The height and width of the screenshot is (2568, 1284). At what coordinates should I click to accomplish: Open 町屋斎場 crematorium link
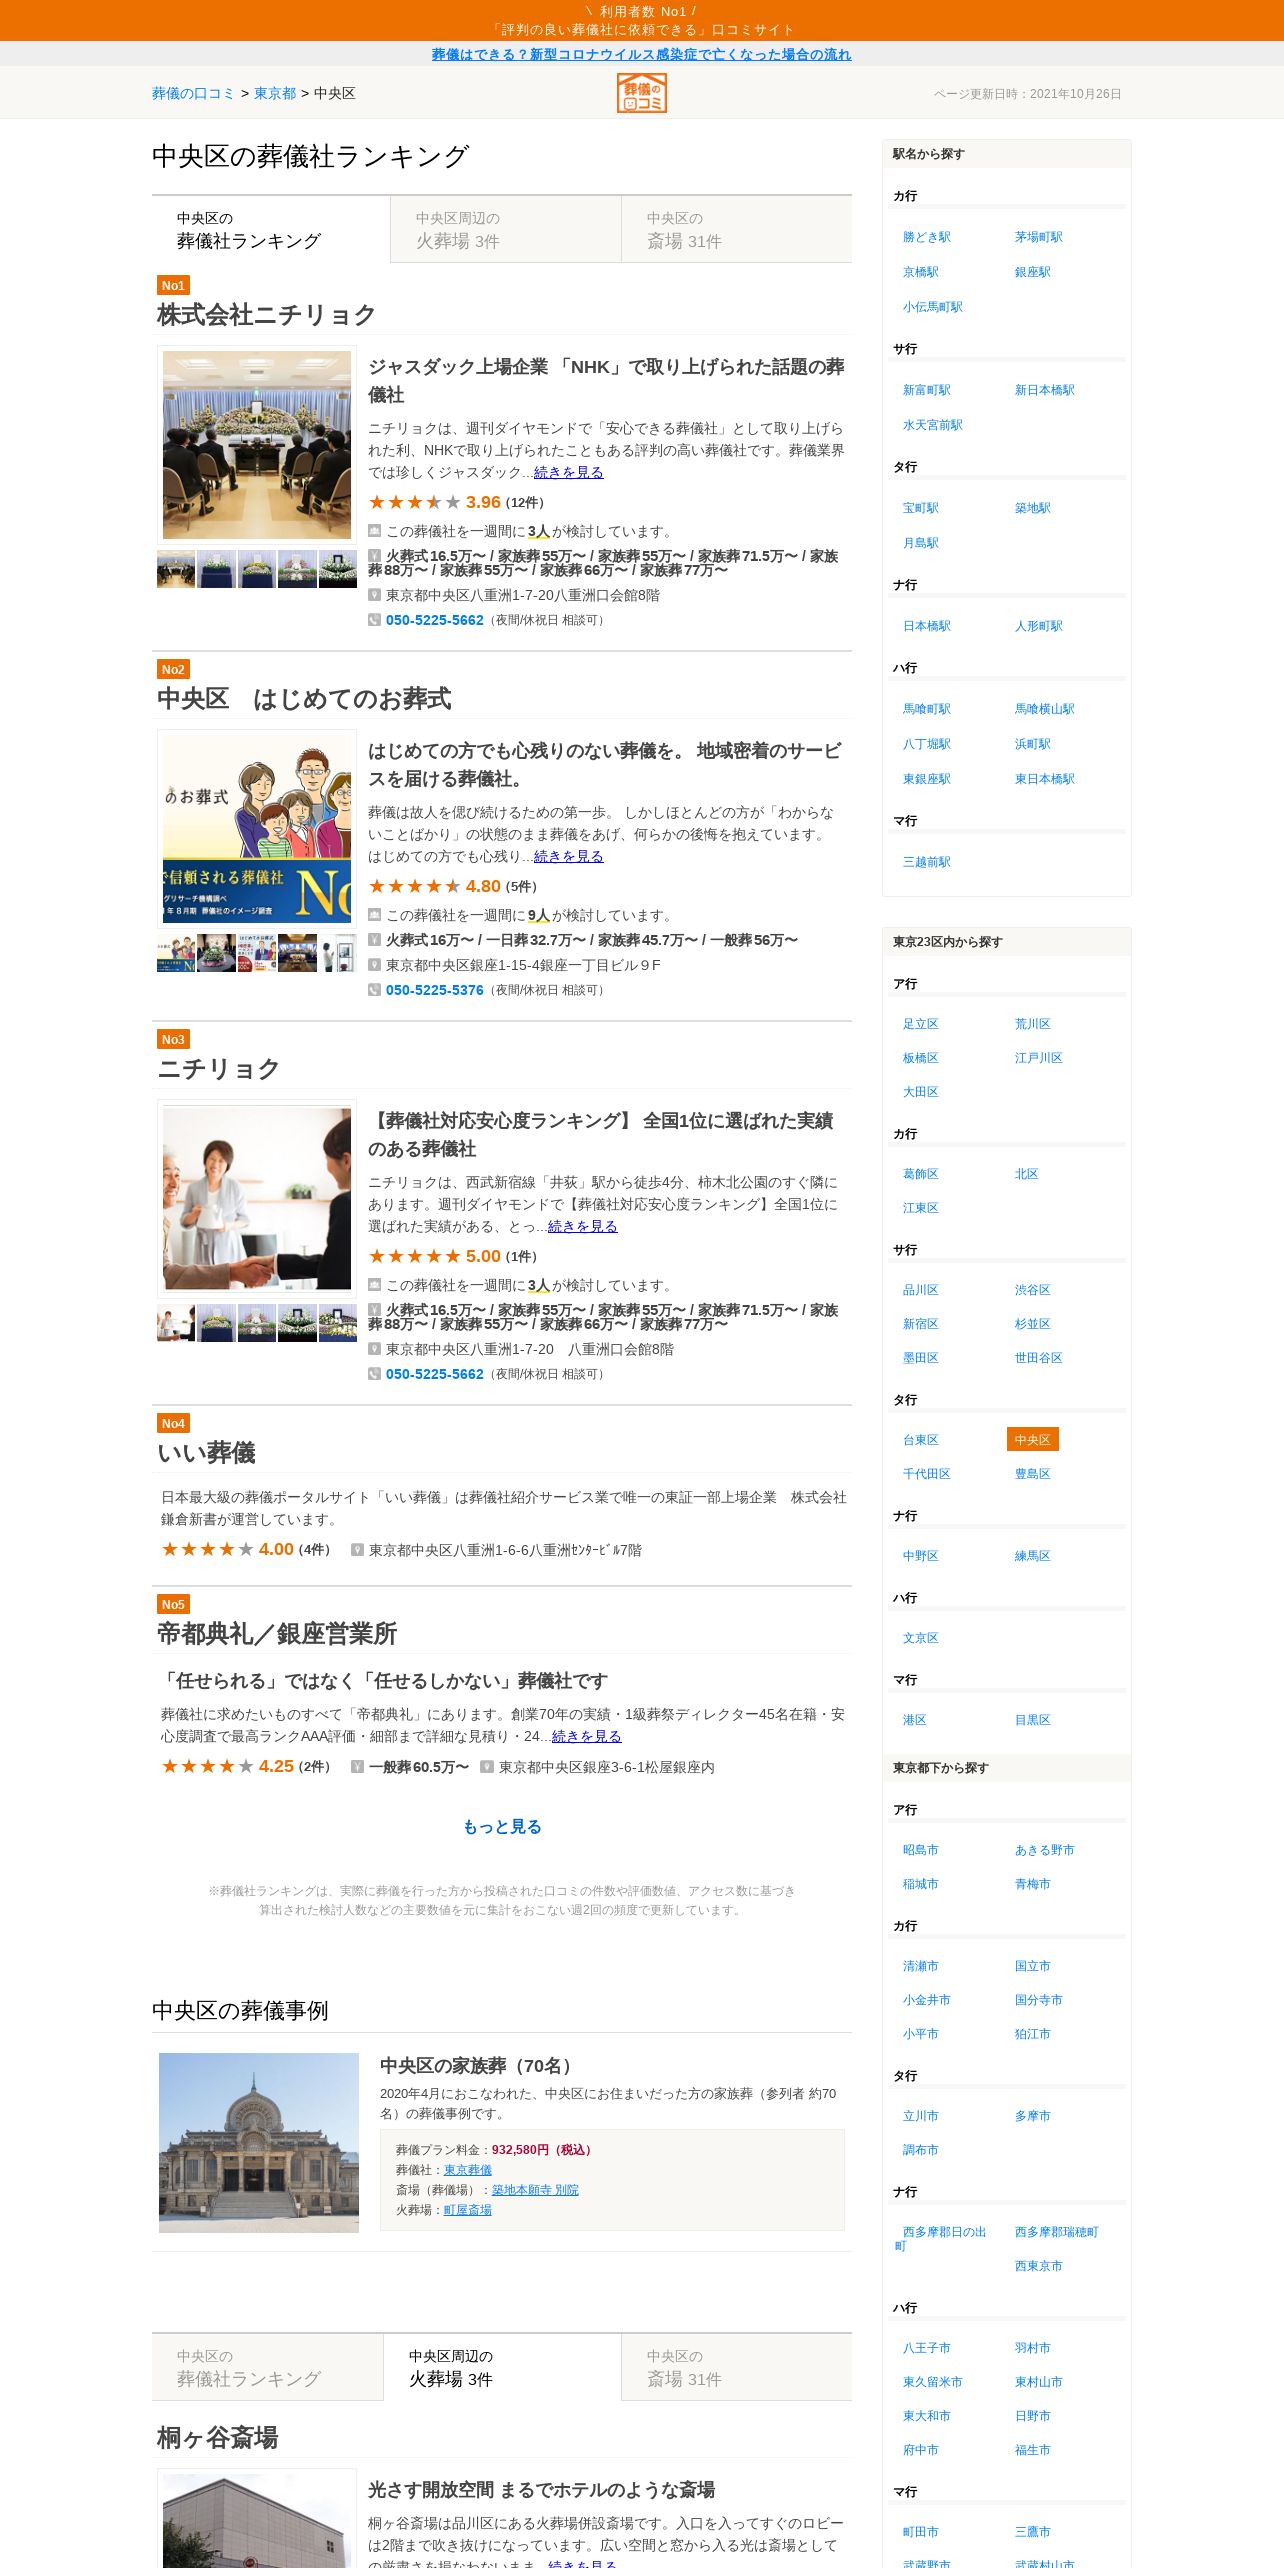(468, 2209)
